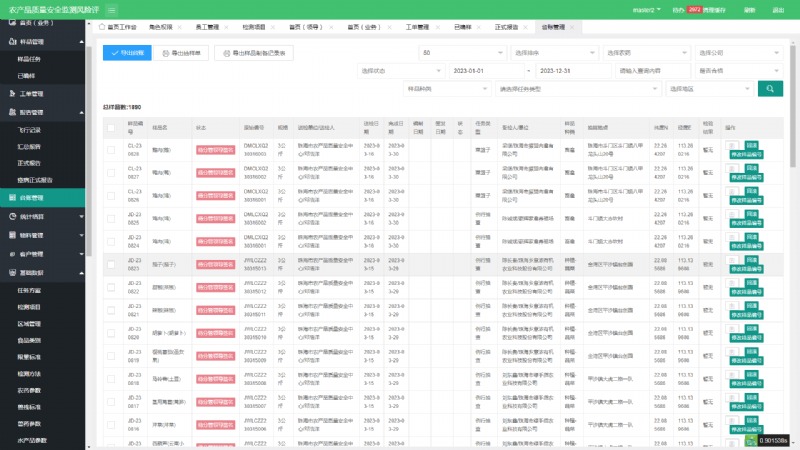
Task: Click the 待办 2972 notification badge
Action: 694,9
